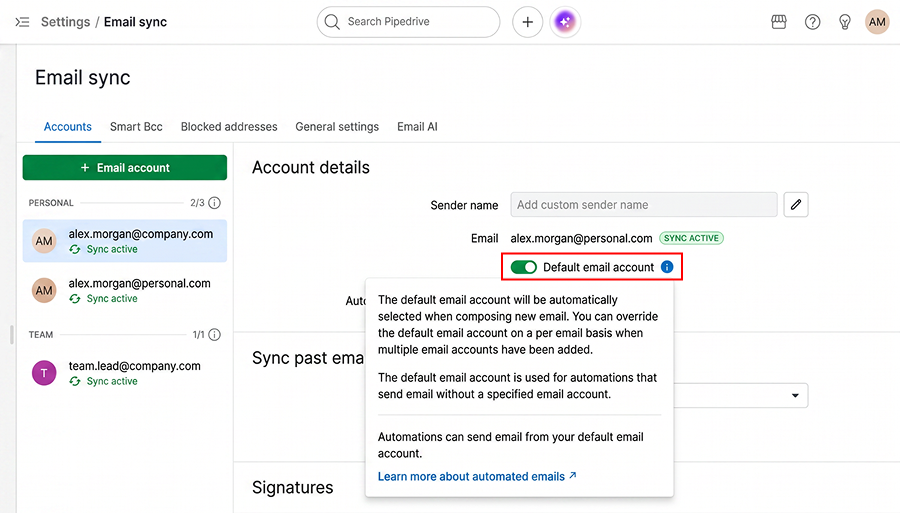Screen dimensions: 900x514
Task: Click the info icon beside Default email account
Action: pyautogui.click(x=667, y=267)
